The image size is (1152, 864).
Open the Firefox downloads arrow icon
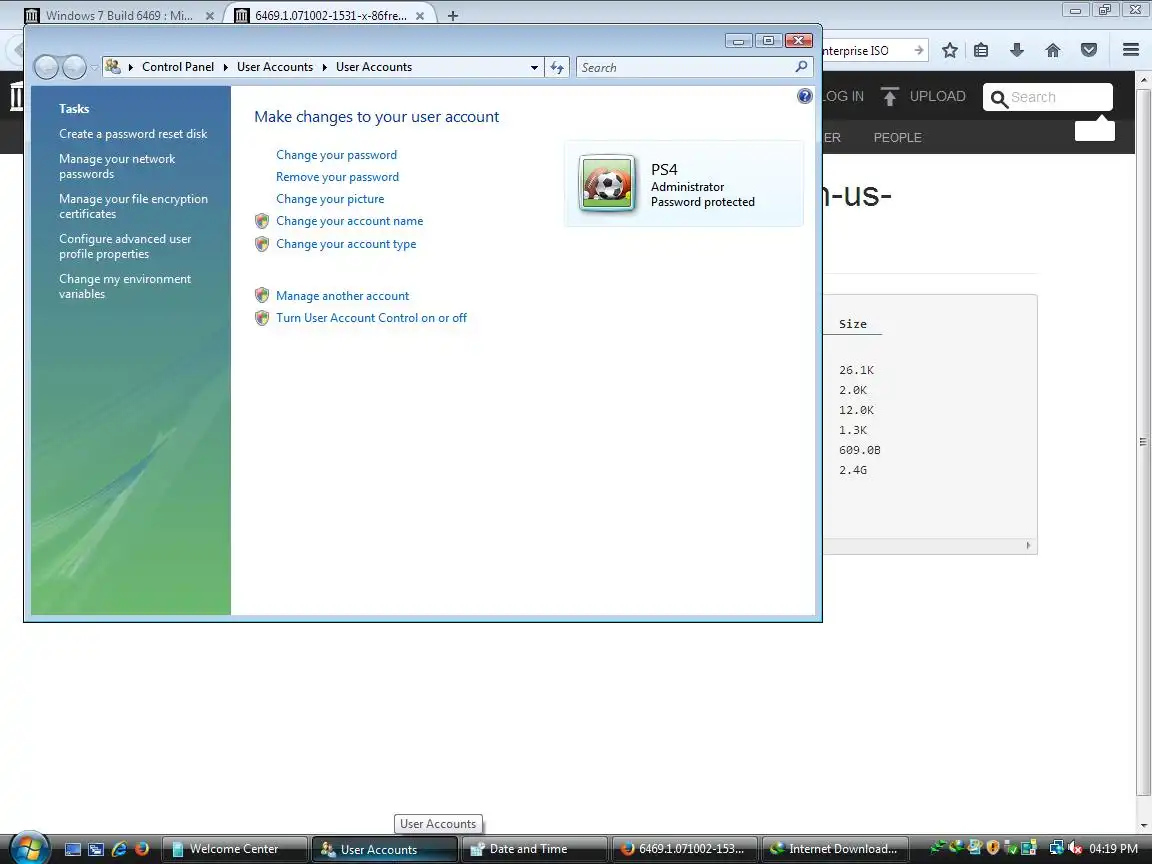coord(1017,50)
